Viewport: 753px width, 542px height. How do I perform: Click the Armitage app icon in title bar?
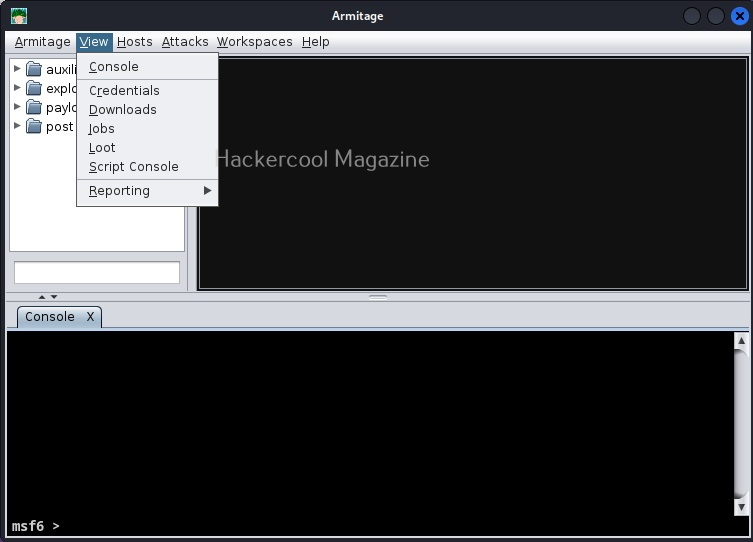click(19, 16)
